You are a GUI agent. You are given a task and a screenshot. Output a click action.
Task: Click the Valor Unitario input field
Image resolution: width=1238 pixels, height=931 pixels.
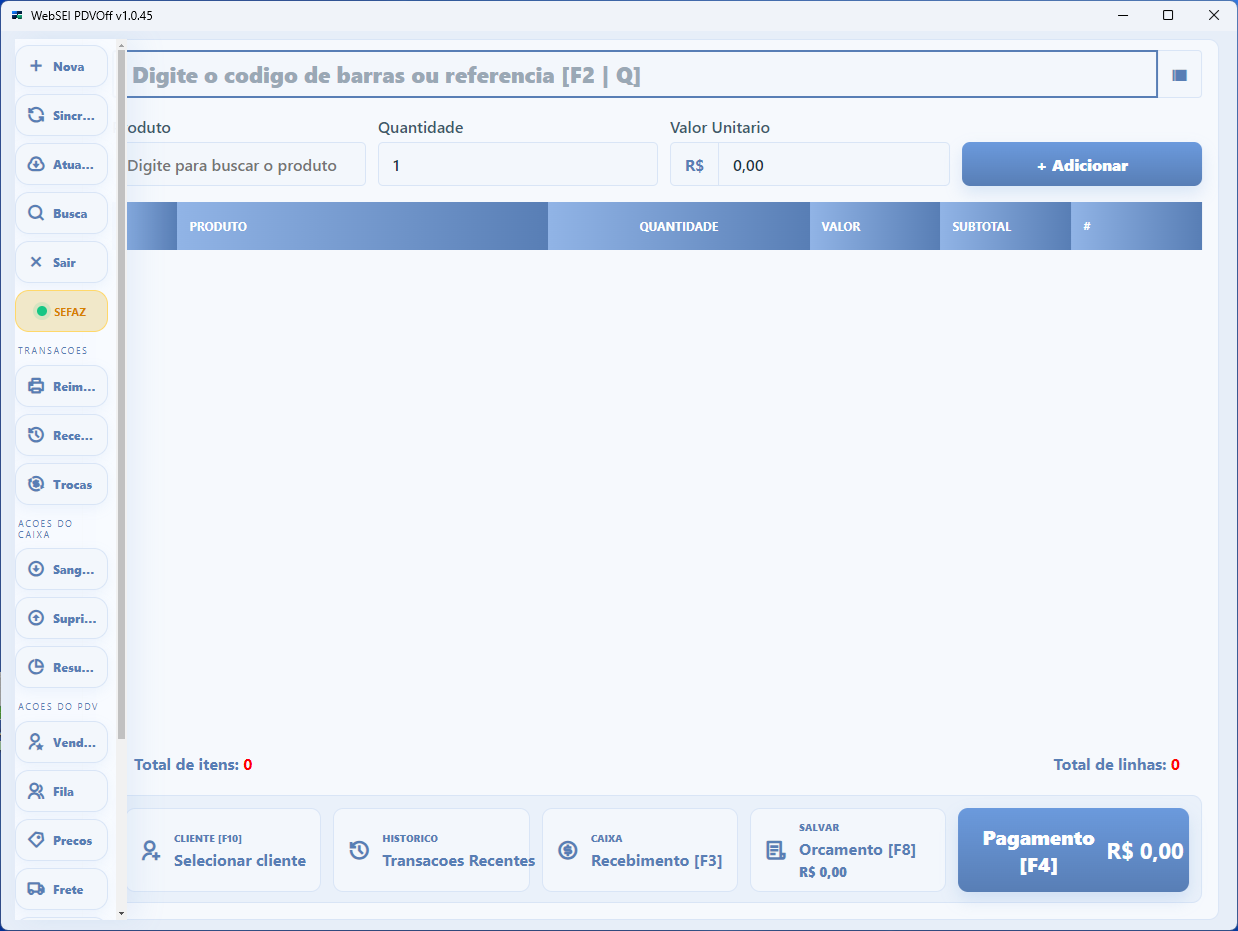coord(834,165)
